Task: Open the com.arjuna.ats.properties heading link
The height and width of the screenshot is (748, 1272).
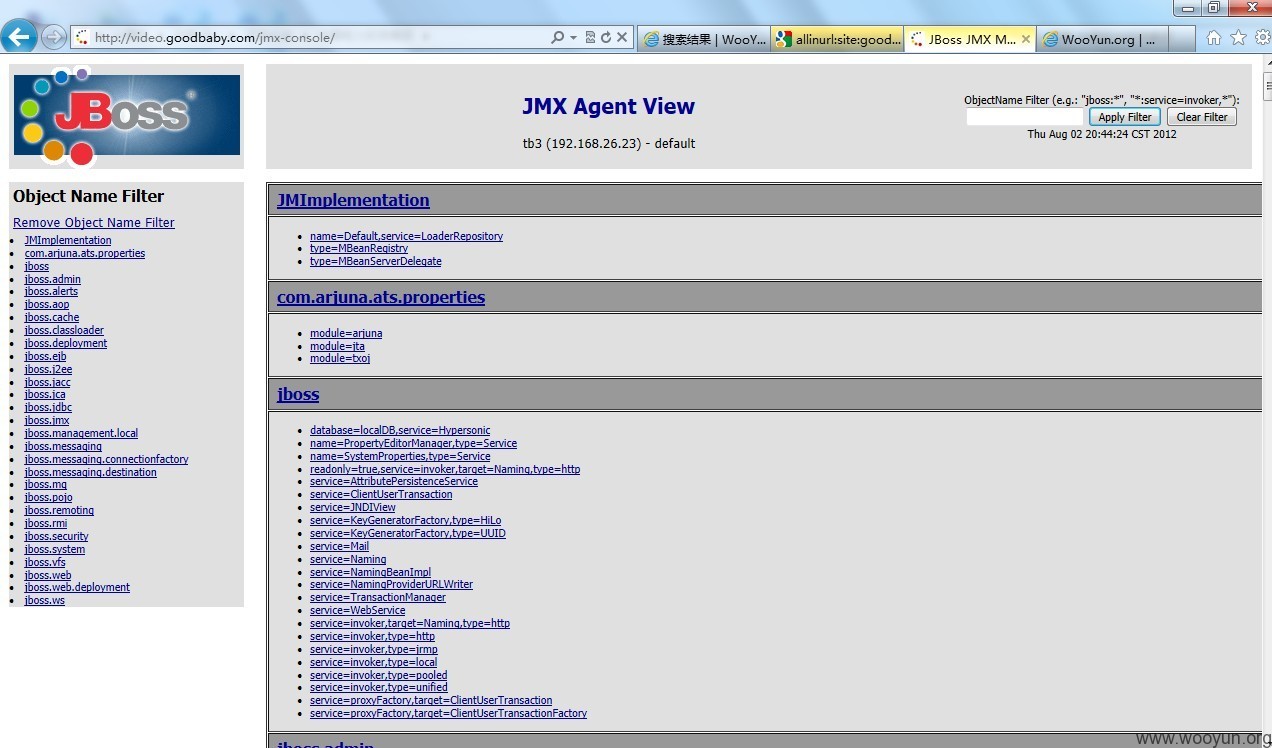Action: click(x=381, y=297)
